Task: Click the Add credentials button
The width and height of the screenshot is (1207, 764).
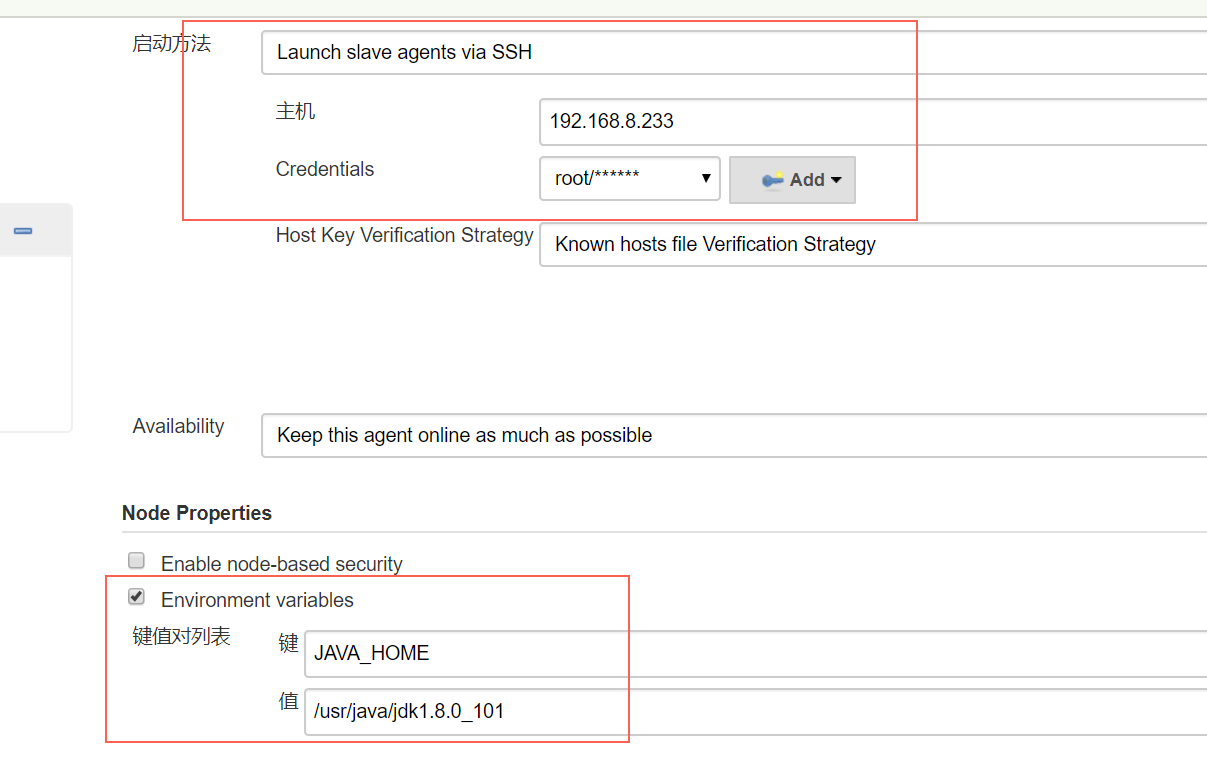Action: (x=792, y=180)
